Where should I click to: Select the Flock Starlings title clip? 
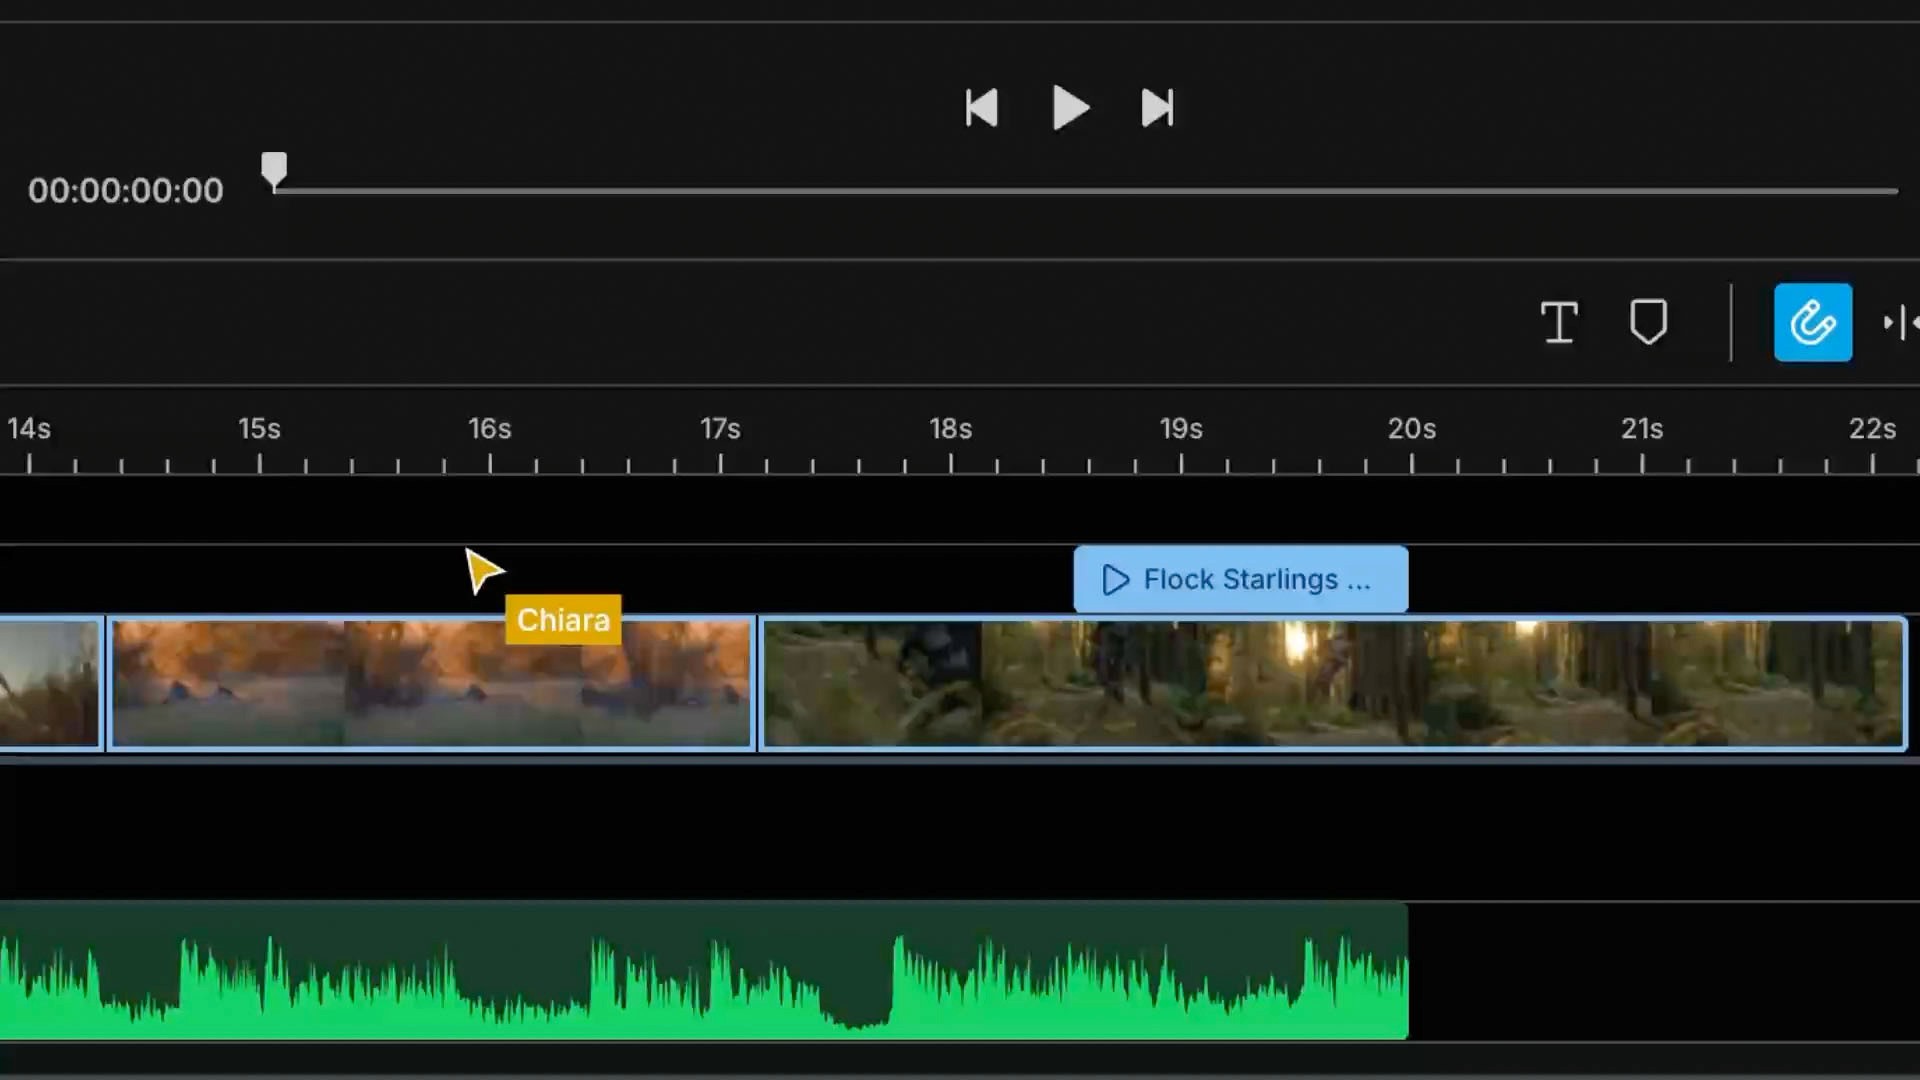tap(1260, 580)
